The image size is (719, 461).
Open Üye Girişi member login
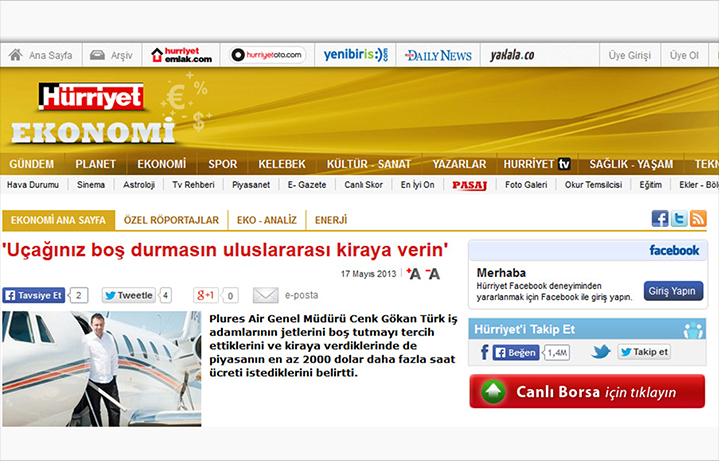click(629, 55)
